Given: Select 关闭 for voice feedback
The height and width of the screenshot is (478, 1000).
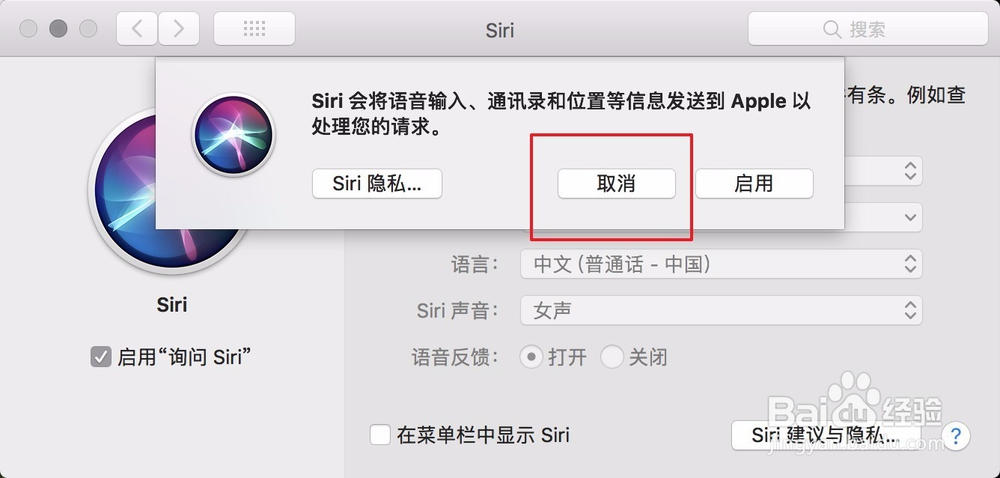Looking at the screenshot, I should tap(612, 357).
